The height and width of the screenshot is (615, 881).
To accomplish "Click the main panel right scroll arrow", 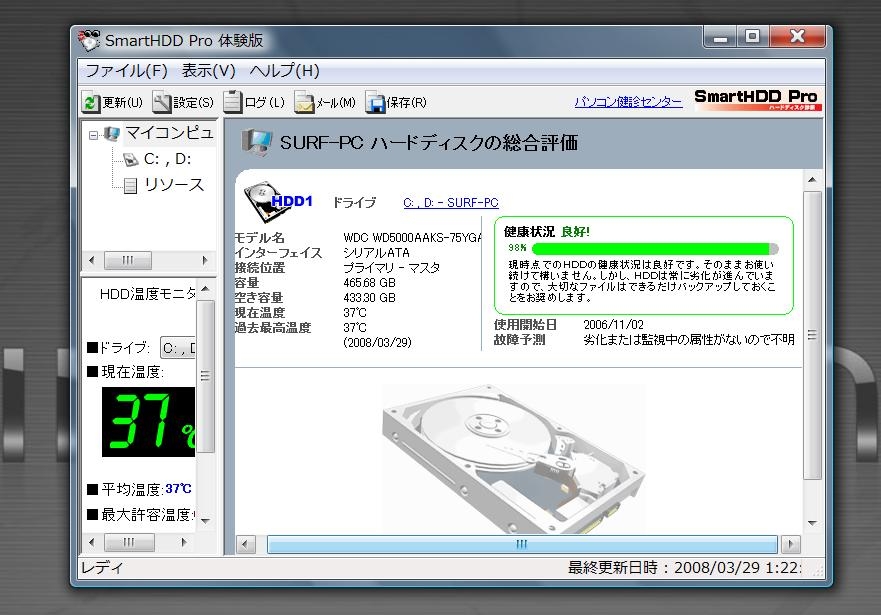I will pyautogui.click(x=791, y=544).
